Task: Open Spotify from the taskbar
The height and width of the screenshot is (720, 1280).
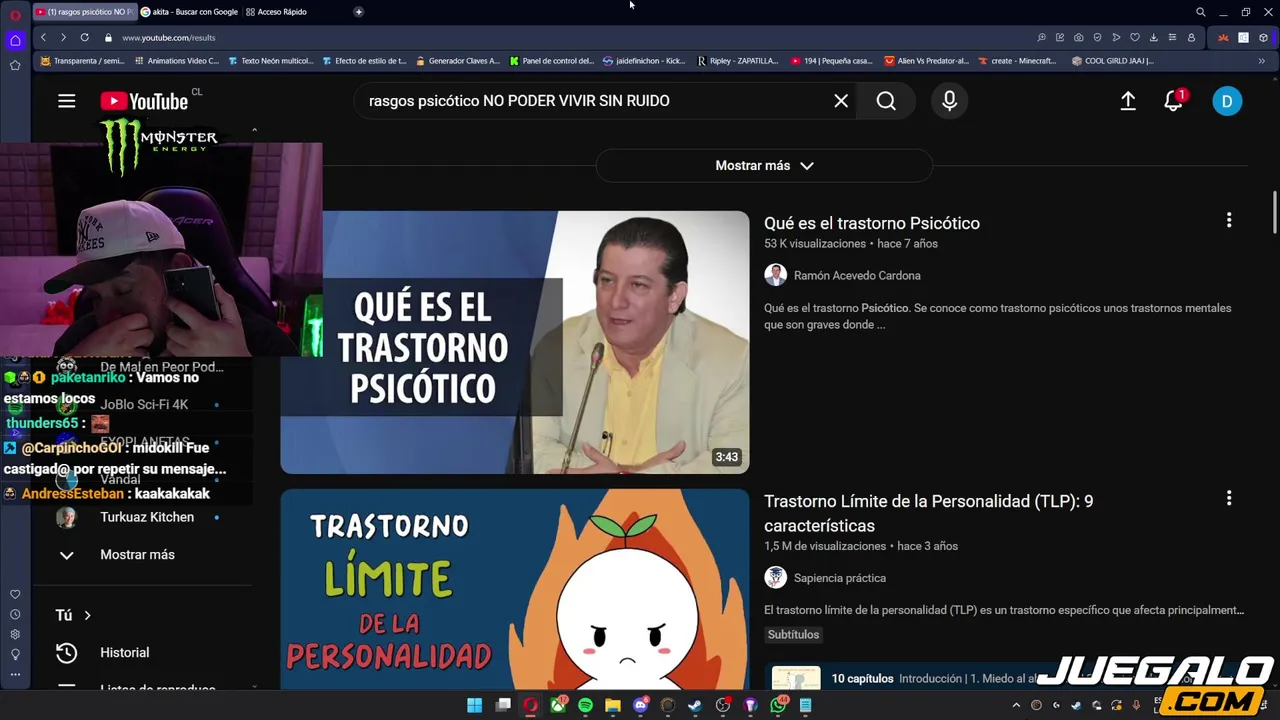Action: pos(585,705)
